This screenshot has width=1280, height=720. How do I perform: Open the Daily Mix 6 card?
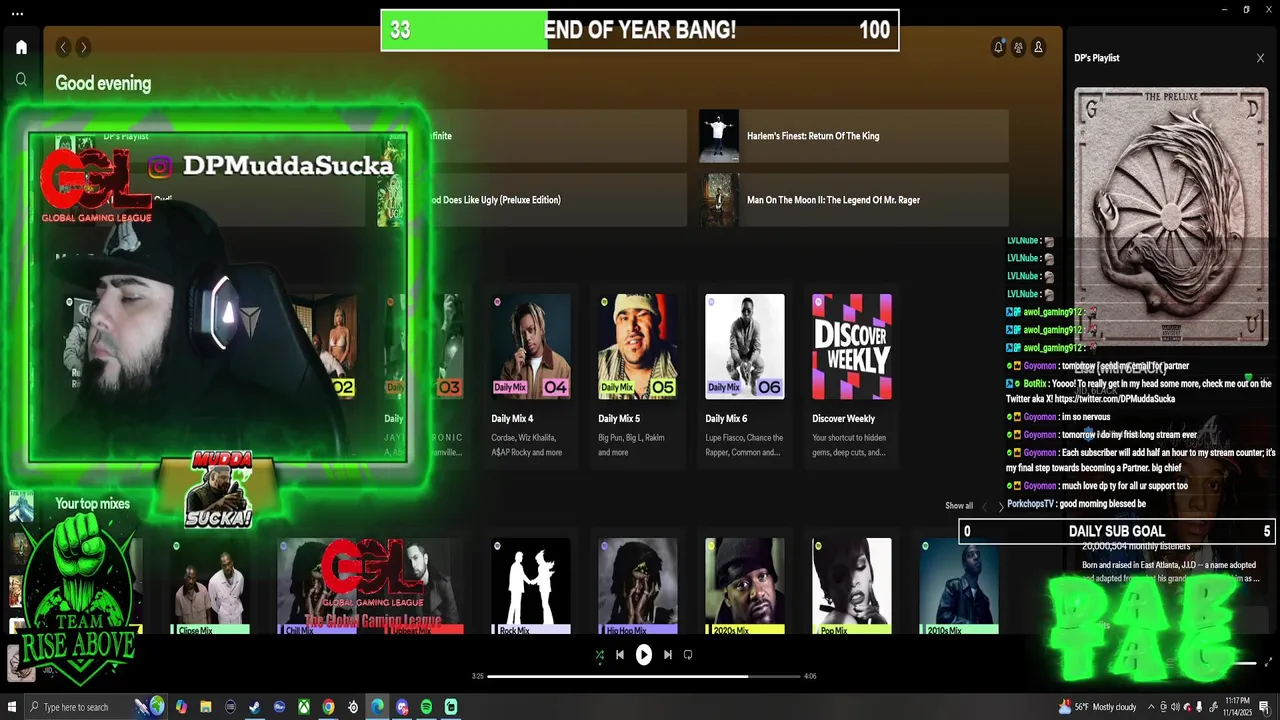(745, 376)
